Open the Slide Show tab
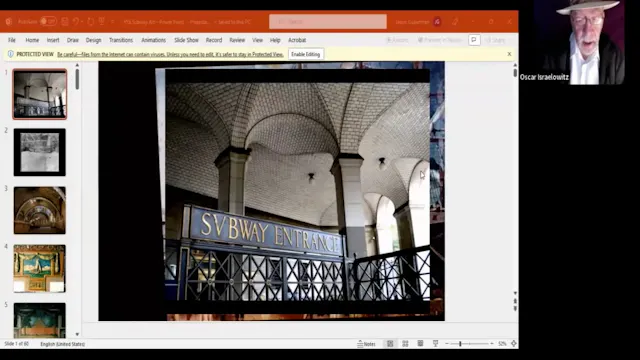640x360 pixels. (x=186, y=40)
